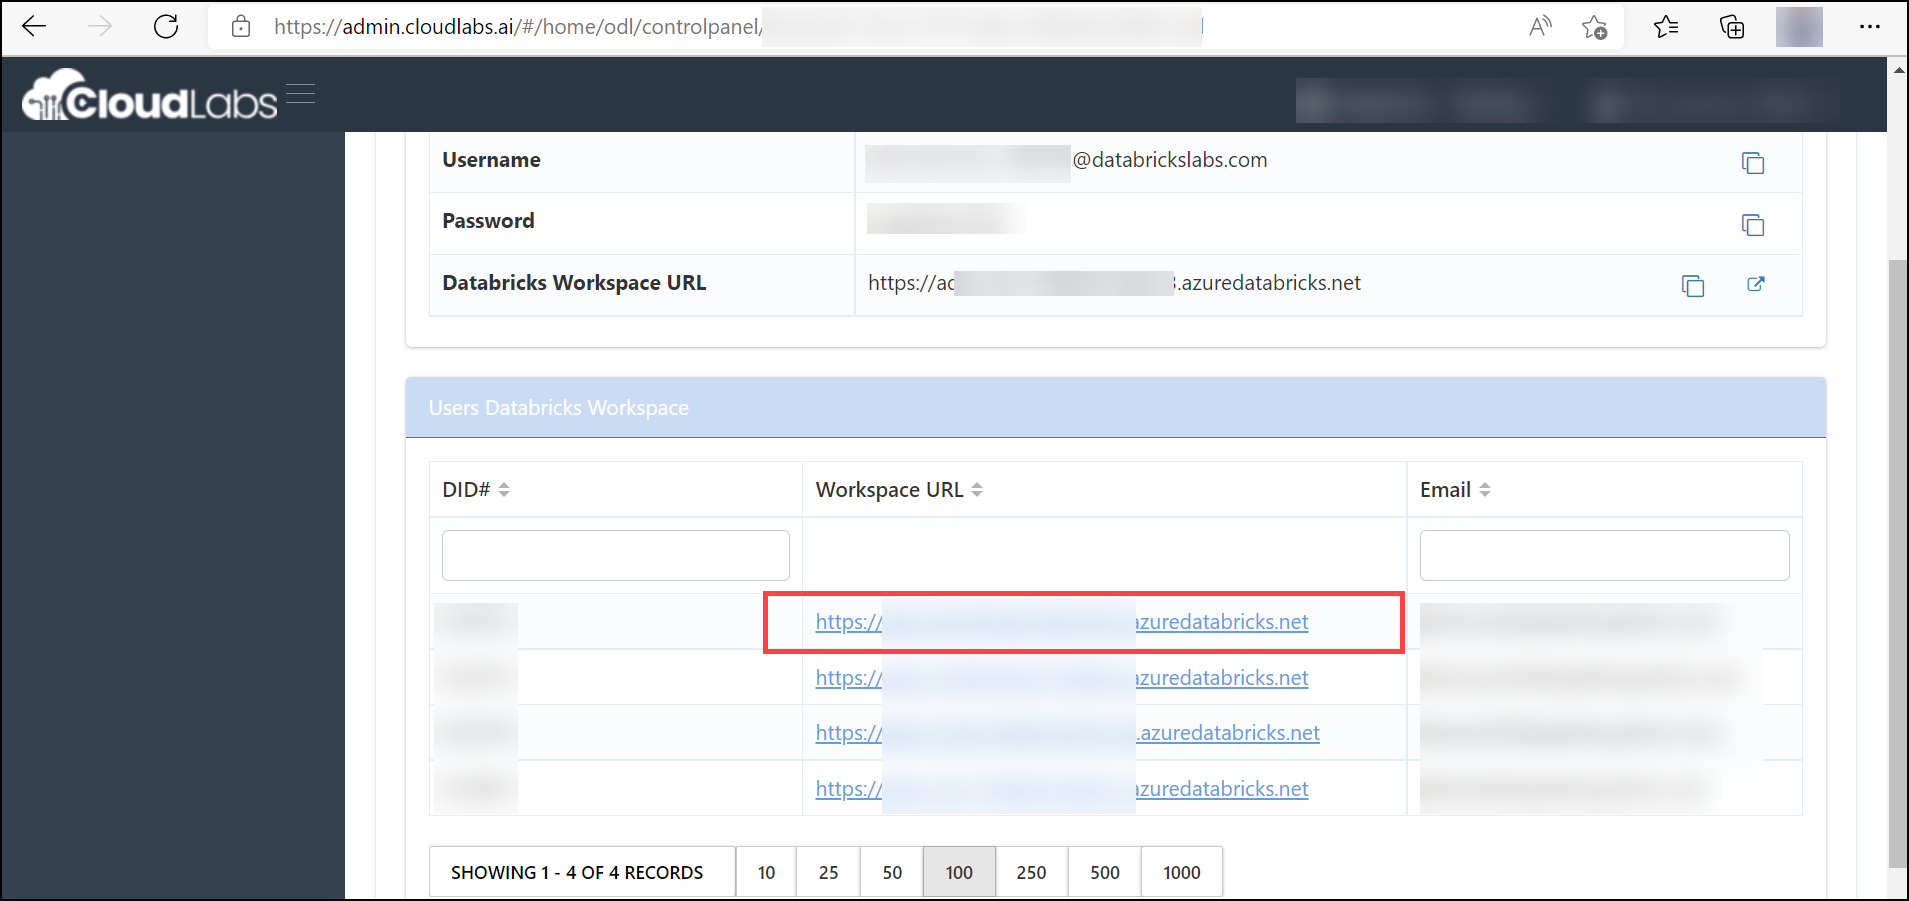This screenshot has width=1909, height=901.
Task: Open the fourth workspace URL link
Action: (1062, 789)
